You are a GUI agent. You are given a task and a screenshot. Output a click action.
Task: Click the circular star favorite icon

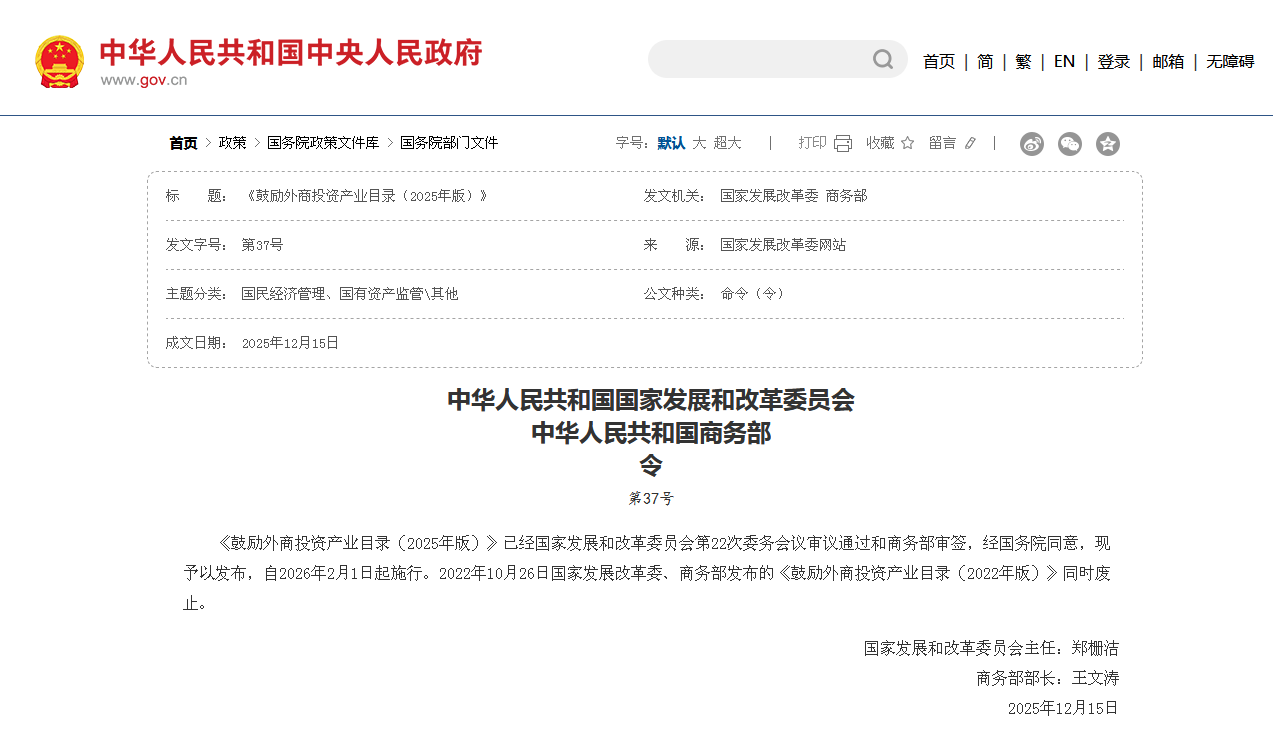point(1107,144)
